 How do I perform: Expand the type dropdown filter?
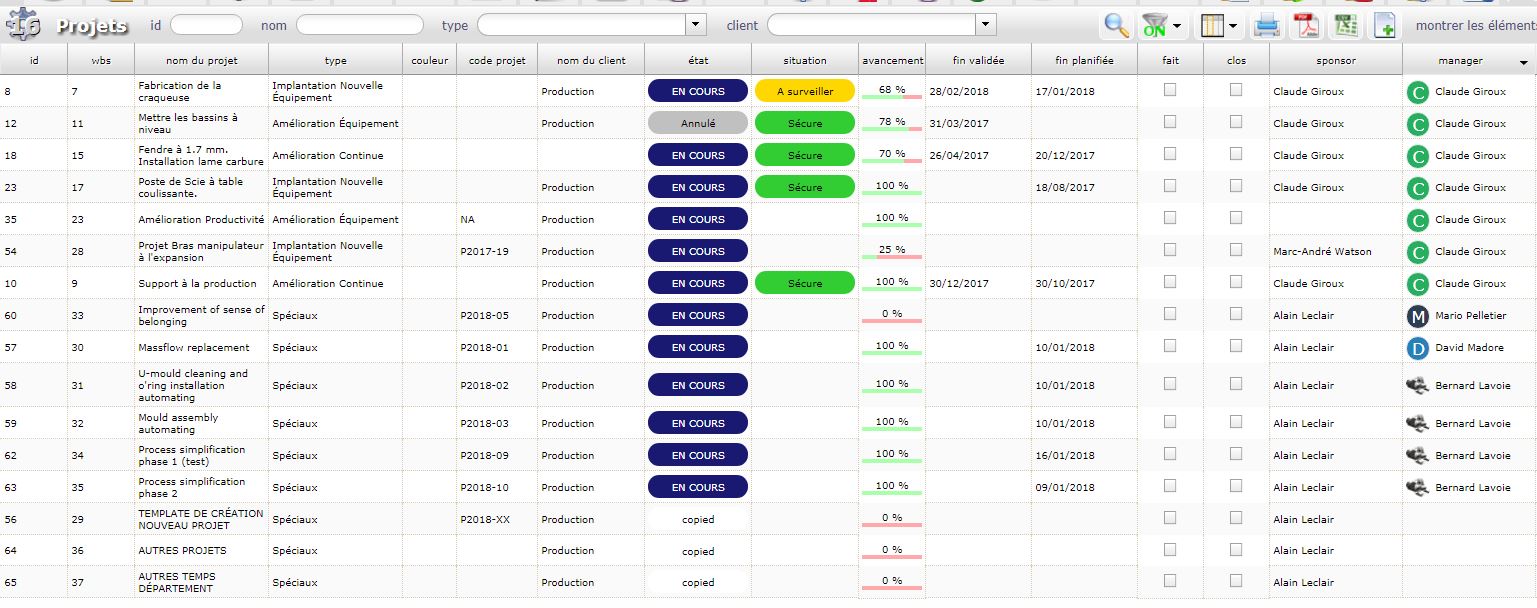[x=695, y=25]
